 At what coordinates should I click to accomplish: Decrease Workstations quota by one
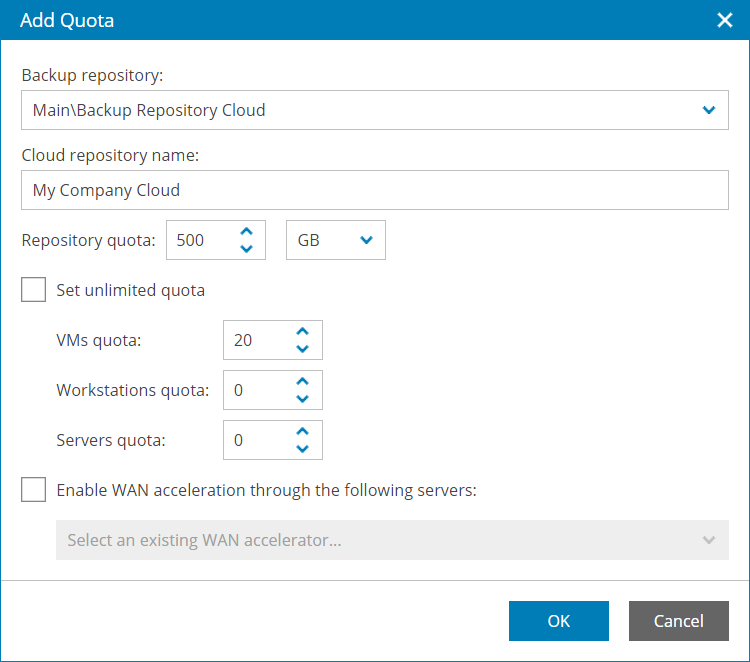point(303,399)
